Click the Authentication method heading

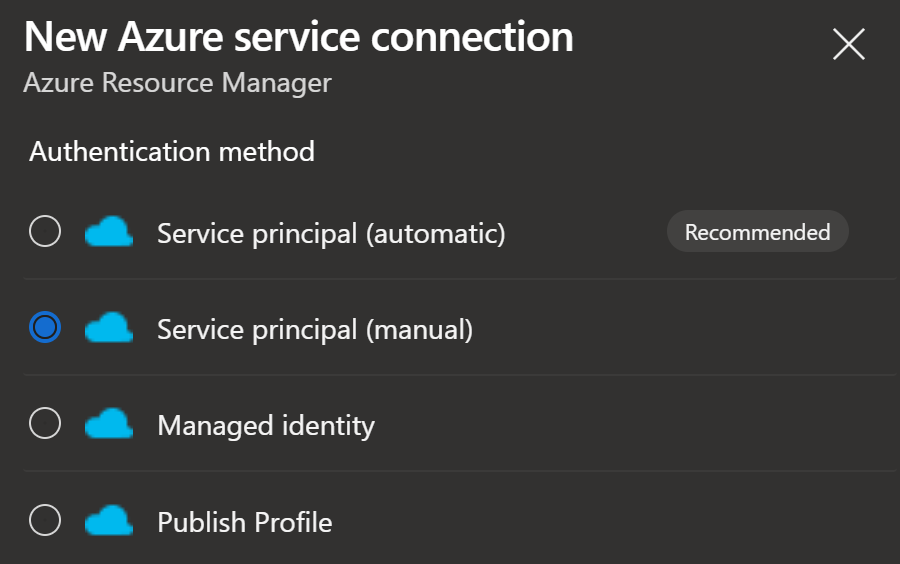172,151
